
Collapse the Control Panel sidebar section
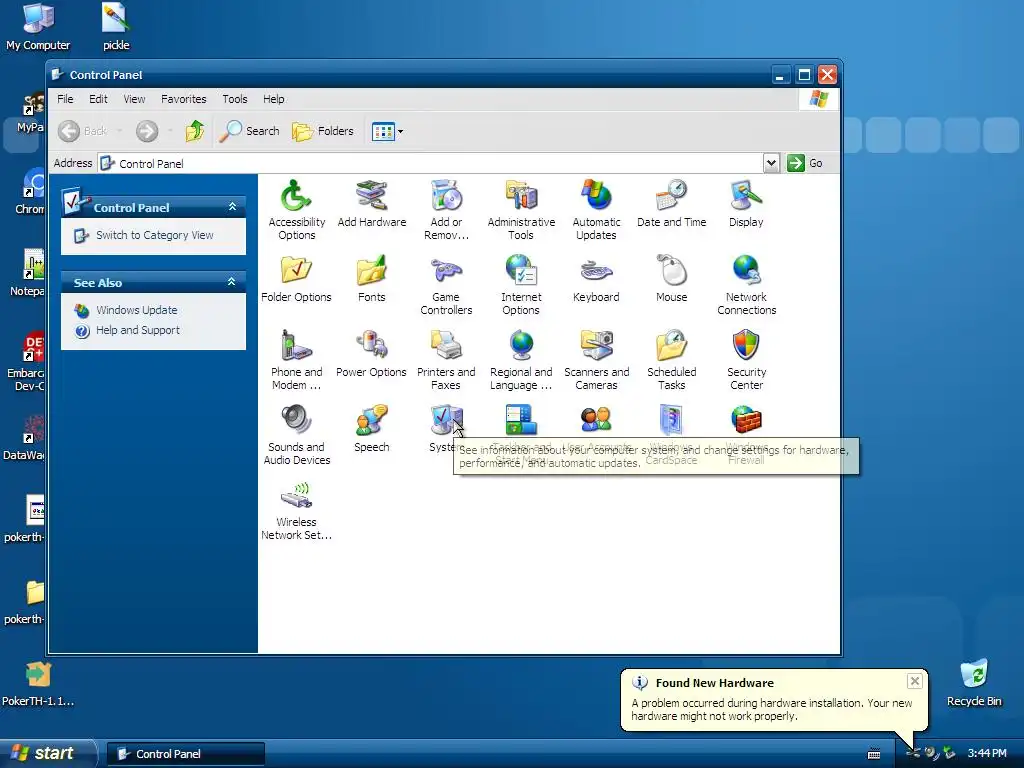[x=232, y=207]
